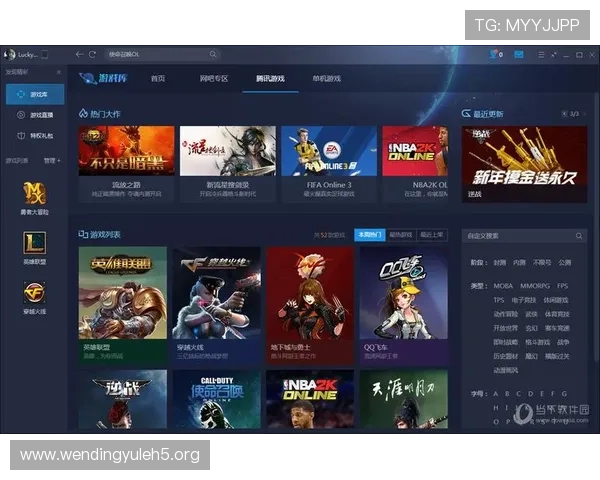Image resolution: width=600 pixels, height=480 pixels.
Task: Open the mail envelope icon in title bar
Action: (519, 54)
